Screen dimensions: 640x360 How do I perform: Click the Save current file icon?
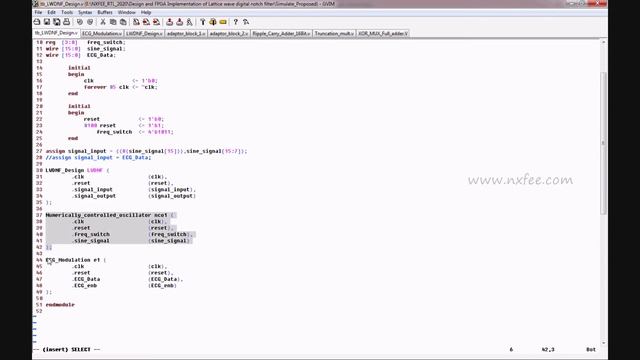pos(47,22)
